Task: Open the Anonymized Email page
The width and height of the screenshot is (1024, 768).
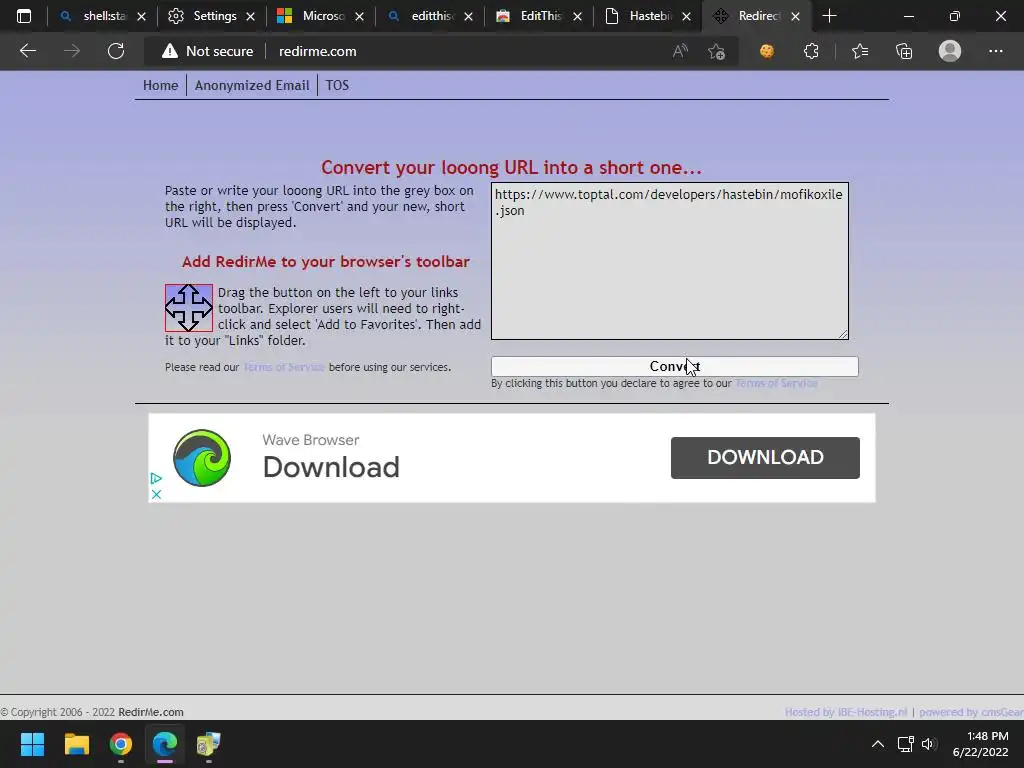Action: (x=252, y=86)
